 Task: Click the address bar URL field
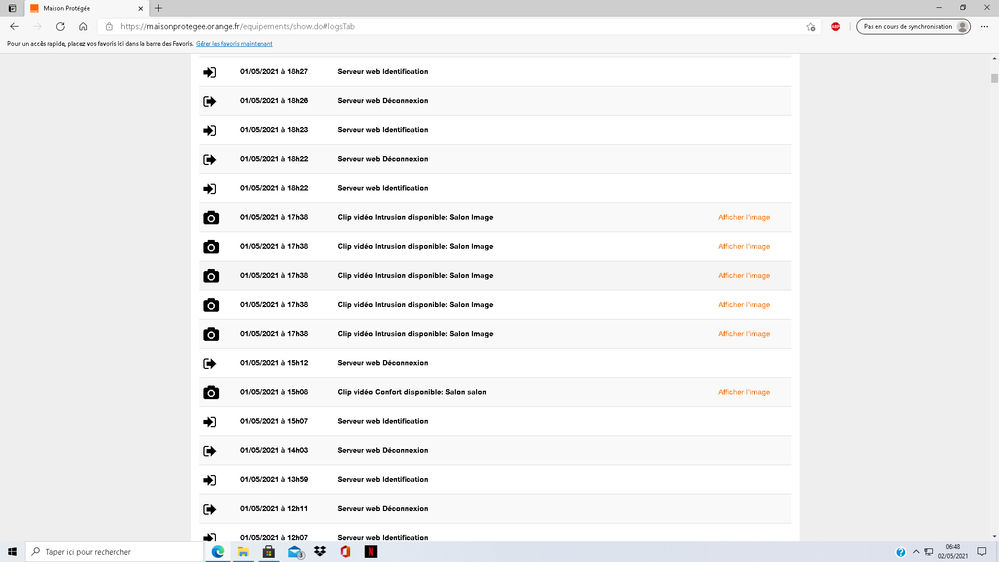pyautogui.click(x=450, y=27)
